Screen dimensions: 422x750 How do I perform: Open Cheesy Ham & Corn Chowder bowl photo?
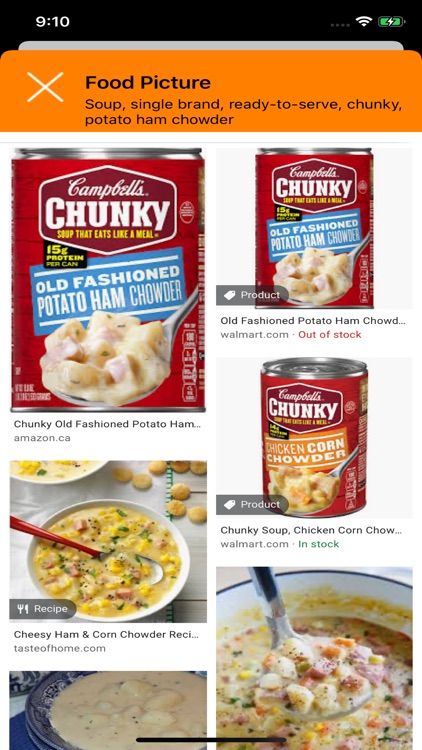[x=108, y=541]
